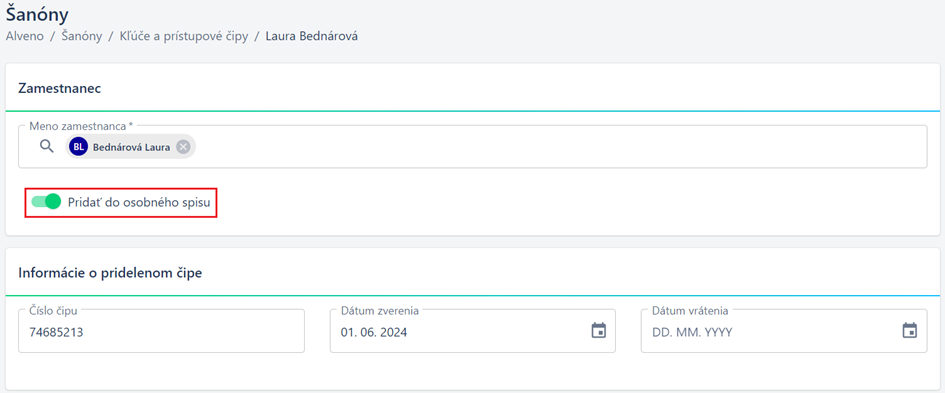The height and width of the screenshot is (393, 945).
Task: Click the Zamestnanec section header
Action: [60, 88]
